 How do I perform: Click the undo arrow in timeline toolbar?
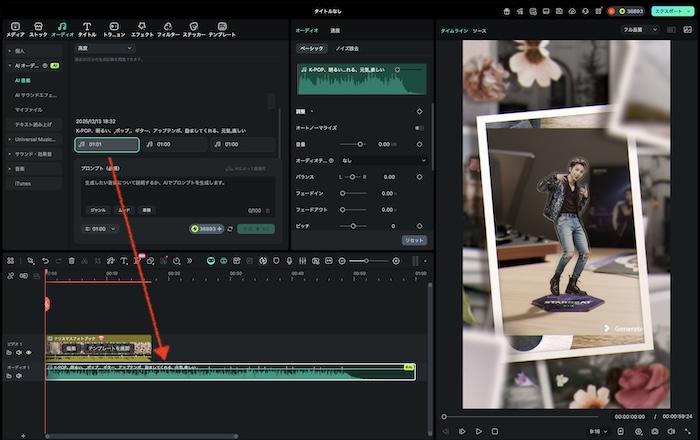45,261
